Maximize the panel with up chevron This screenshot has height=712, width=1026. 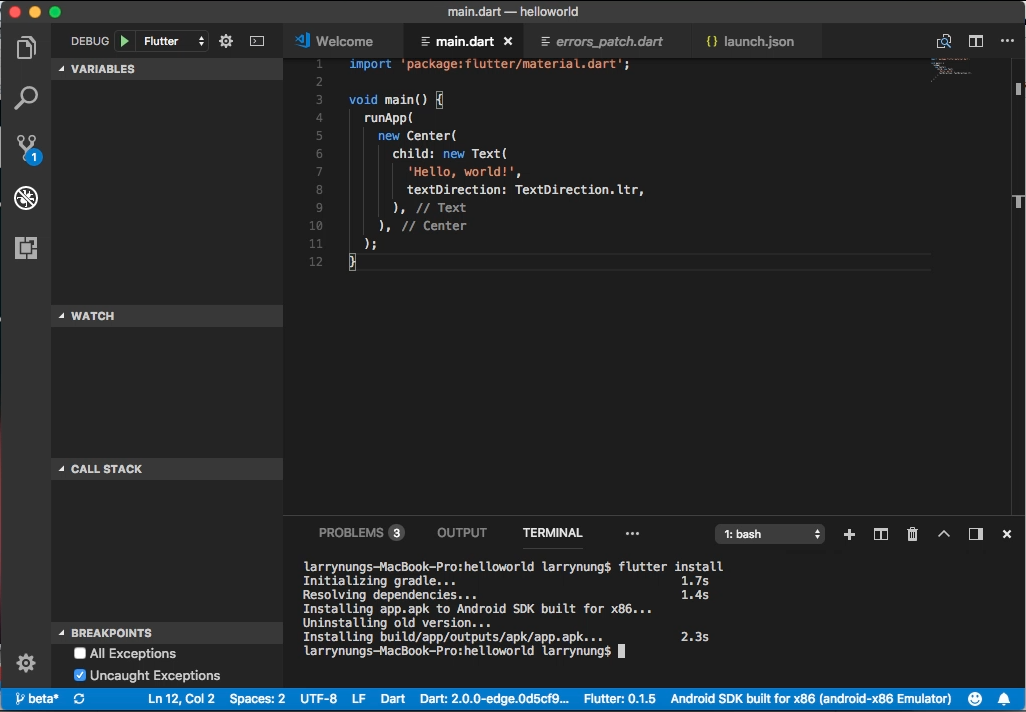[944, 534]
